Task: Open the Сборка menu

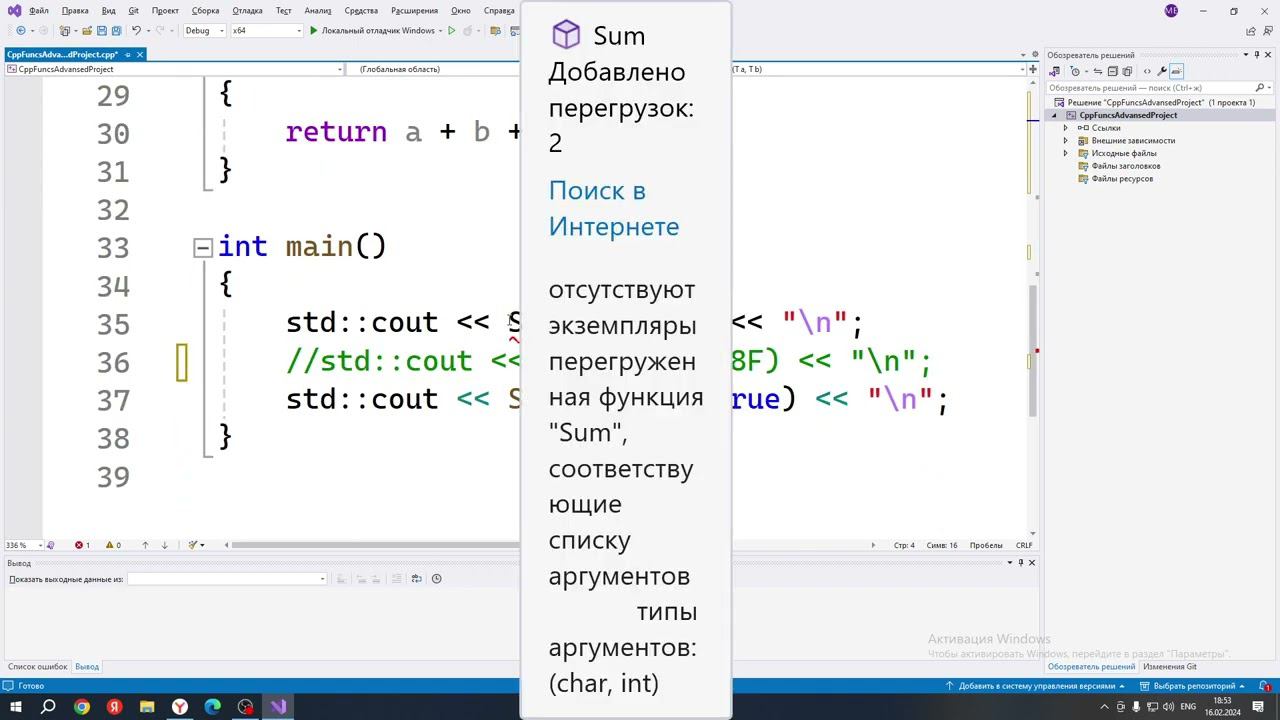Action: pos(205,11)
